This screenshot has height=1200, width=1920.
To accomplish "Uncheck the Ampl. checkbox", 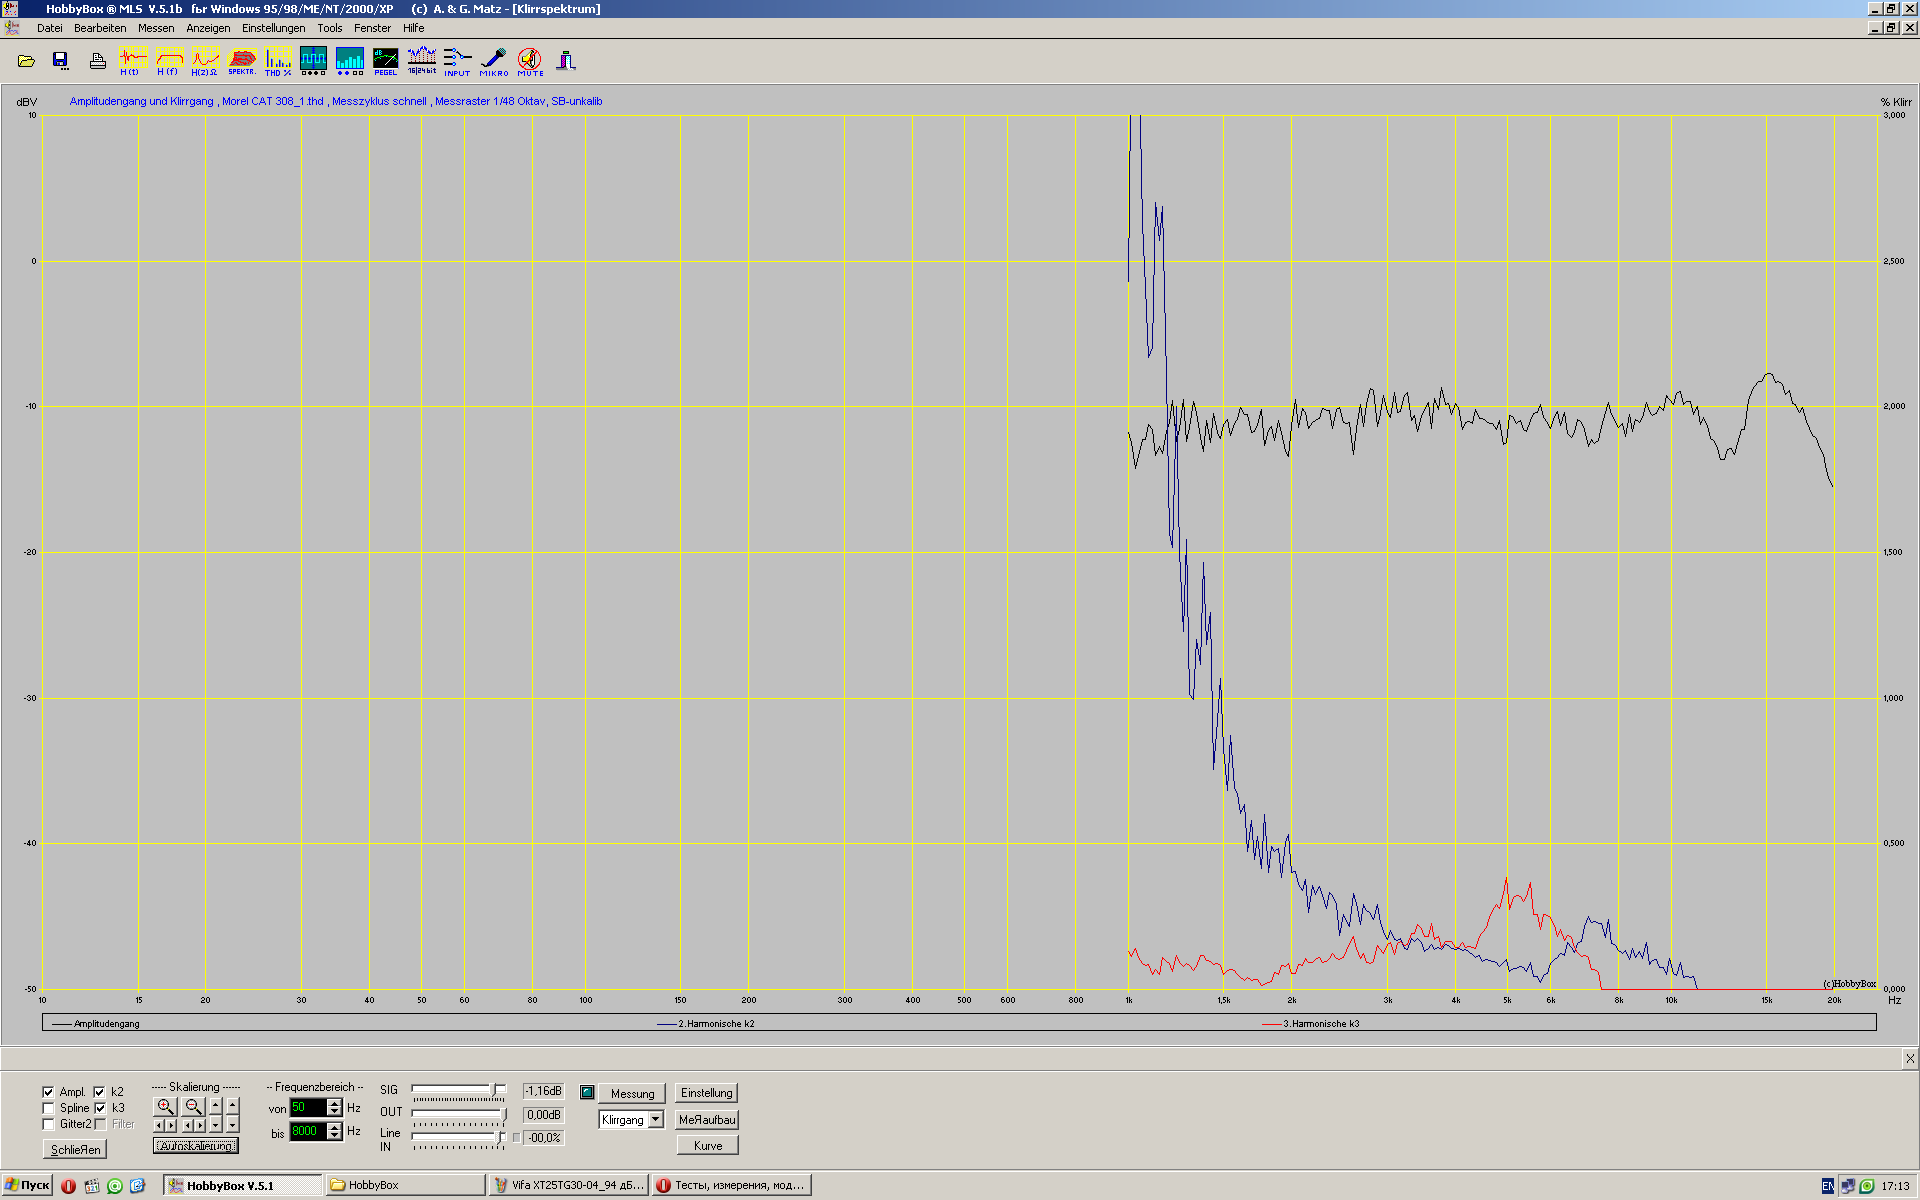I will (x=48, y=1092).
